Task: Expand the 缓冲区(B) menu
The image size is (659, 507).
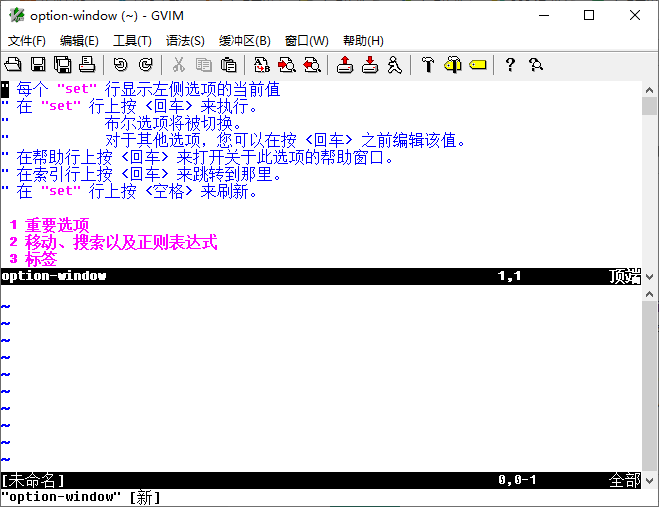Action: 245,41
